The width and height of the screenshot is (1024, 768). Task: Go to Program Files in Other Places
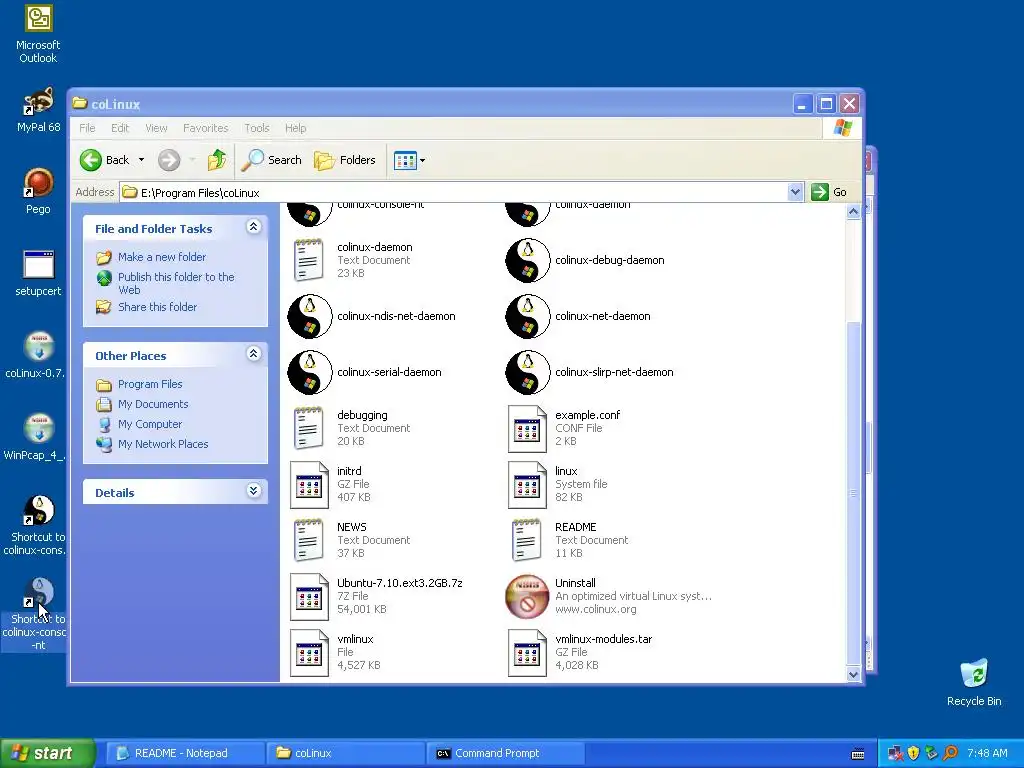pos(150,384)
